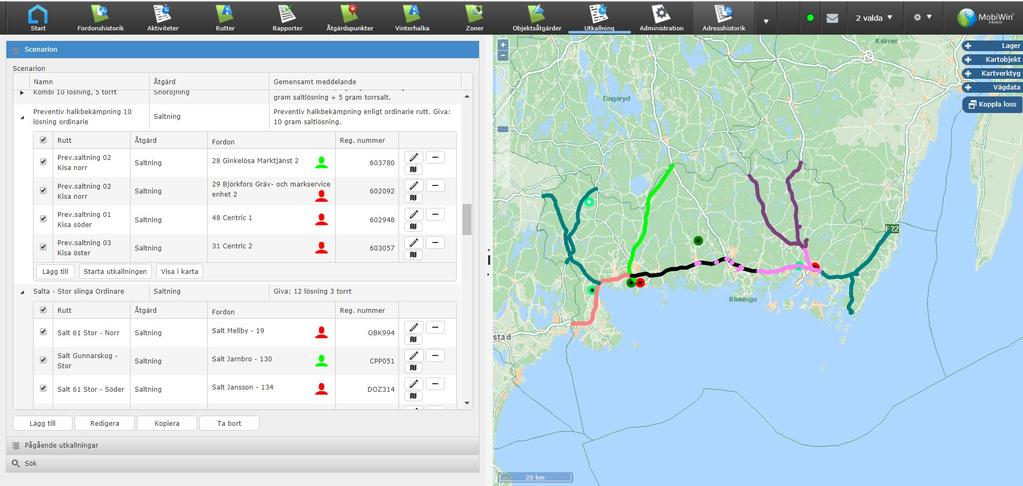Switch to the Utkallning module
Screen dimensions: 1023x486
coord(599,18)
